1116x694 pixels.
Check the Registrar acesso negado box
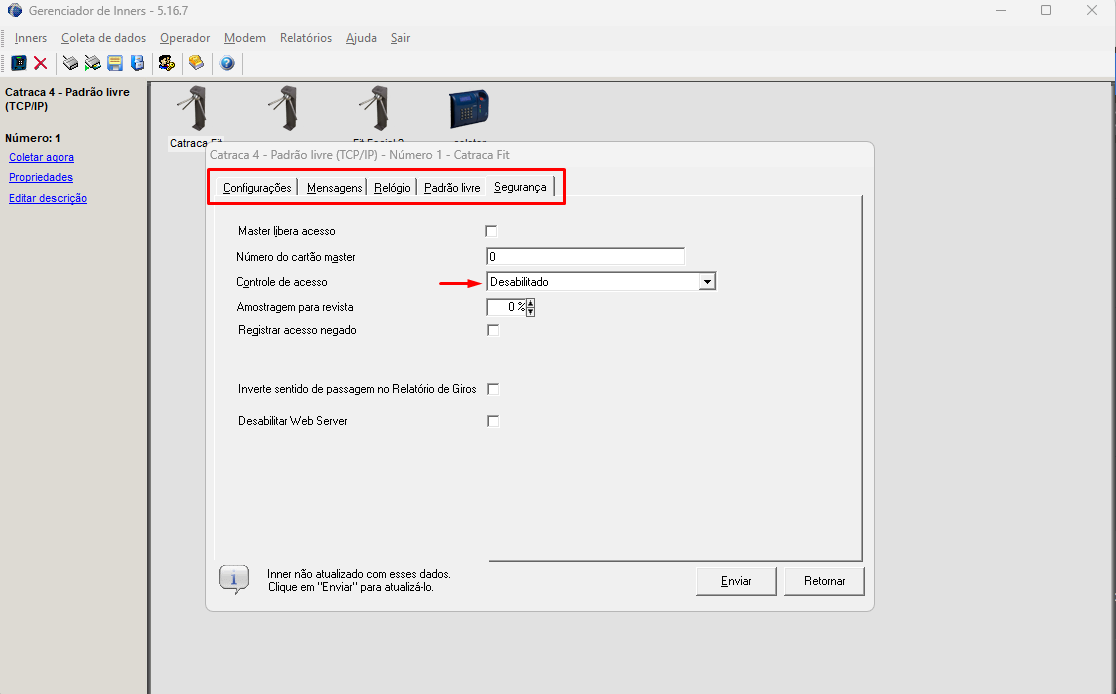point(492,330)
